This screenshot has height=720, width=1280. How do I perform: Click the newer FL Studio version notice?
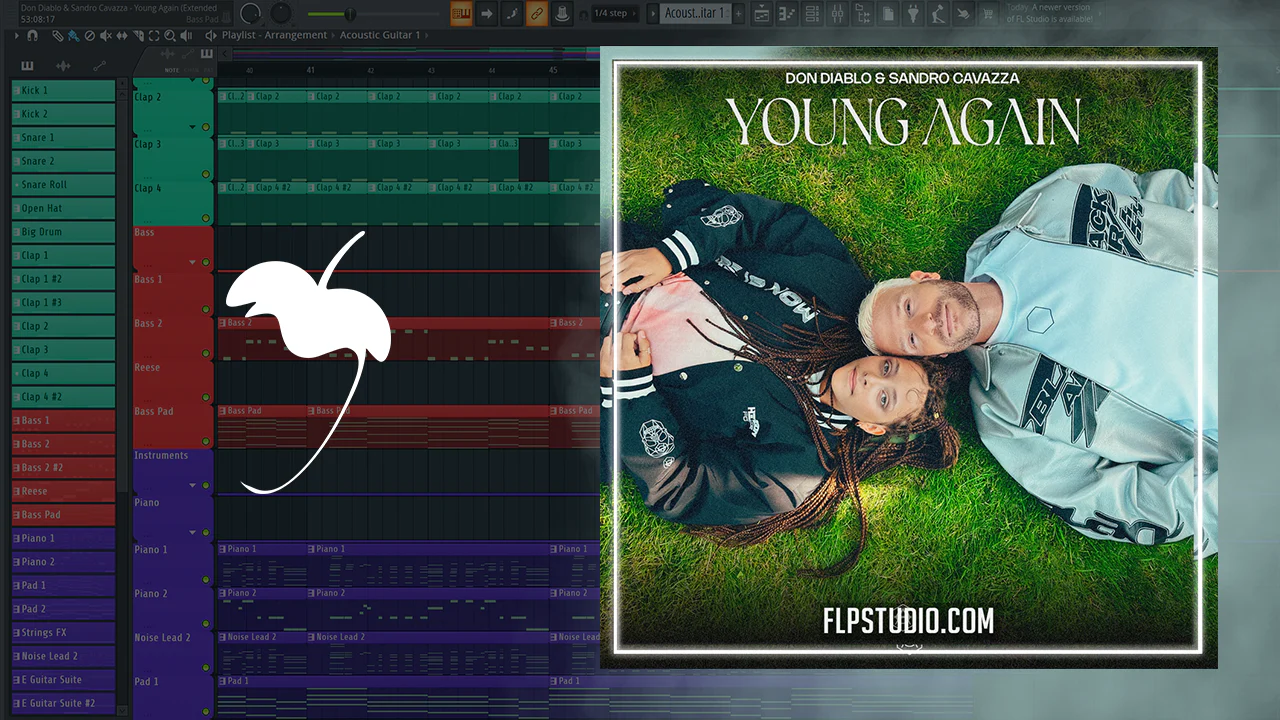(x=1049, y=13)
